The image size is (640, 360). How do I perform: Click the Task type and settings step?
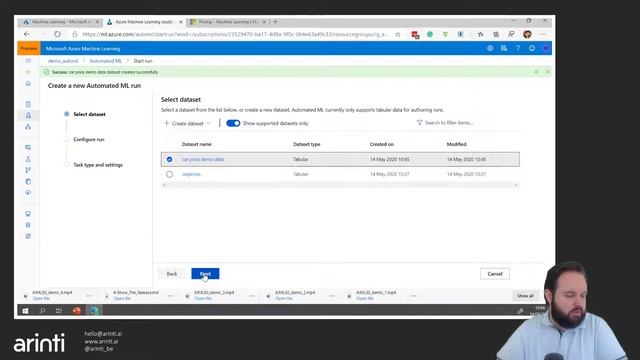coord(98,165)
